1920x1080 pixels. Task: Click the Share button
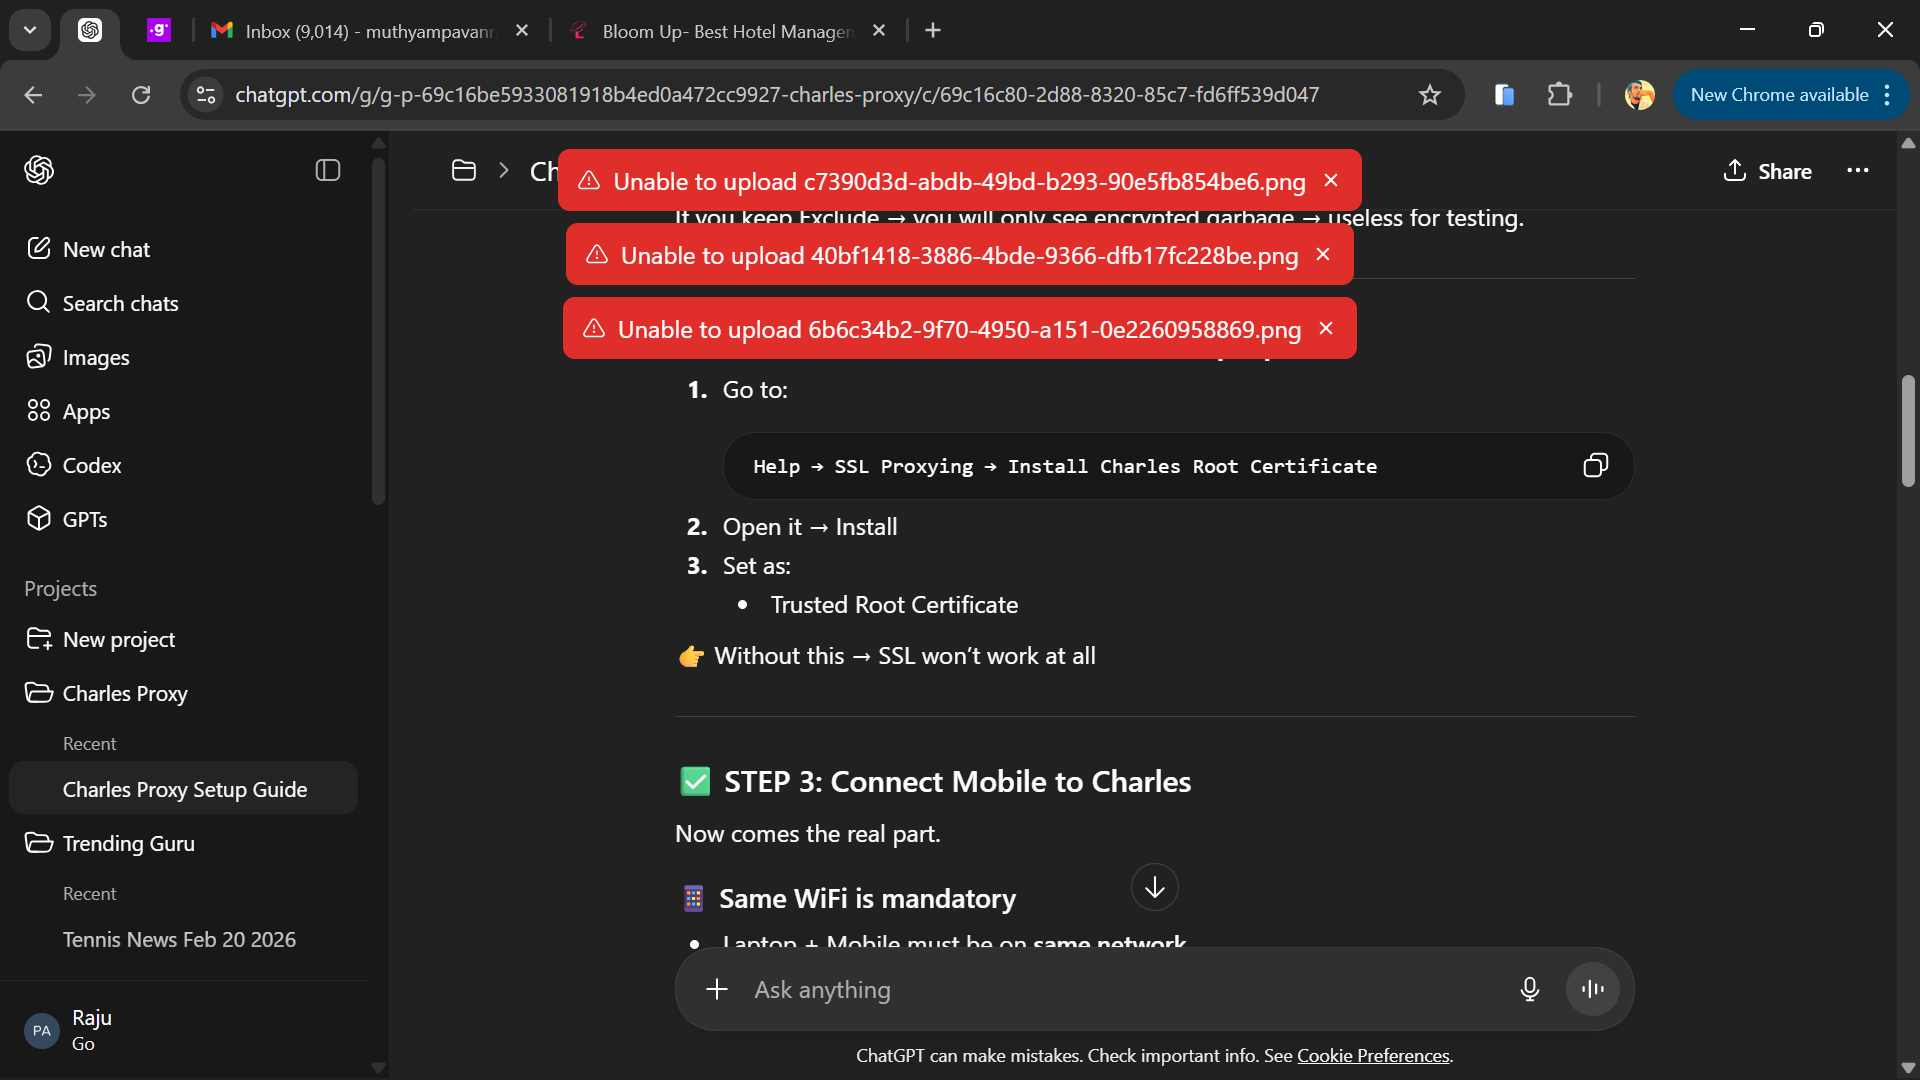pos(1768,171)
